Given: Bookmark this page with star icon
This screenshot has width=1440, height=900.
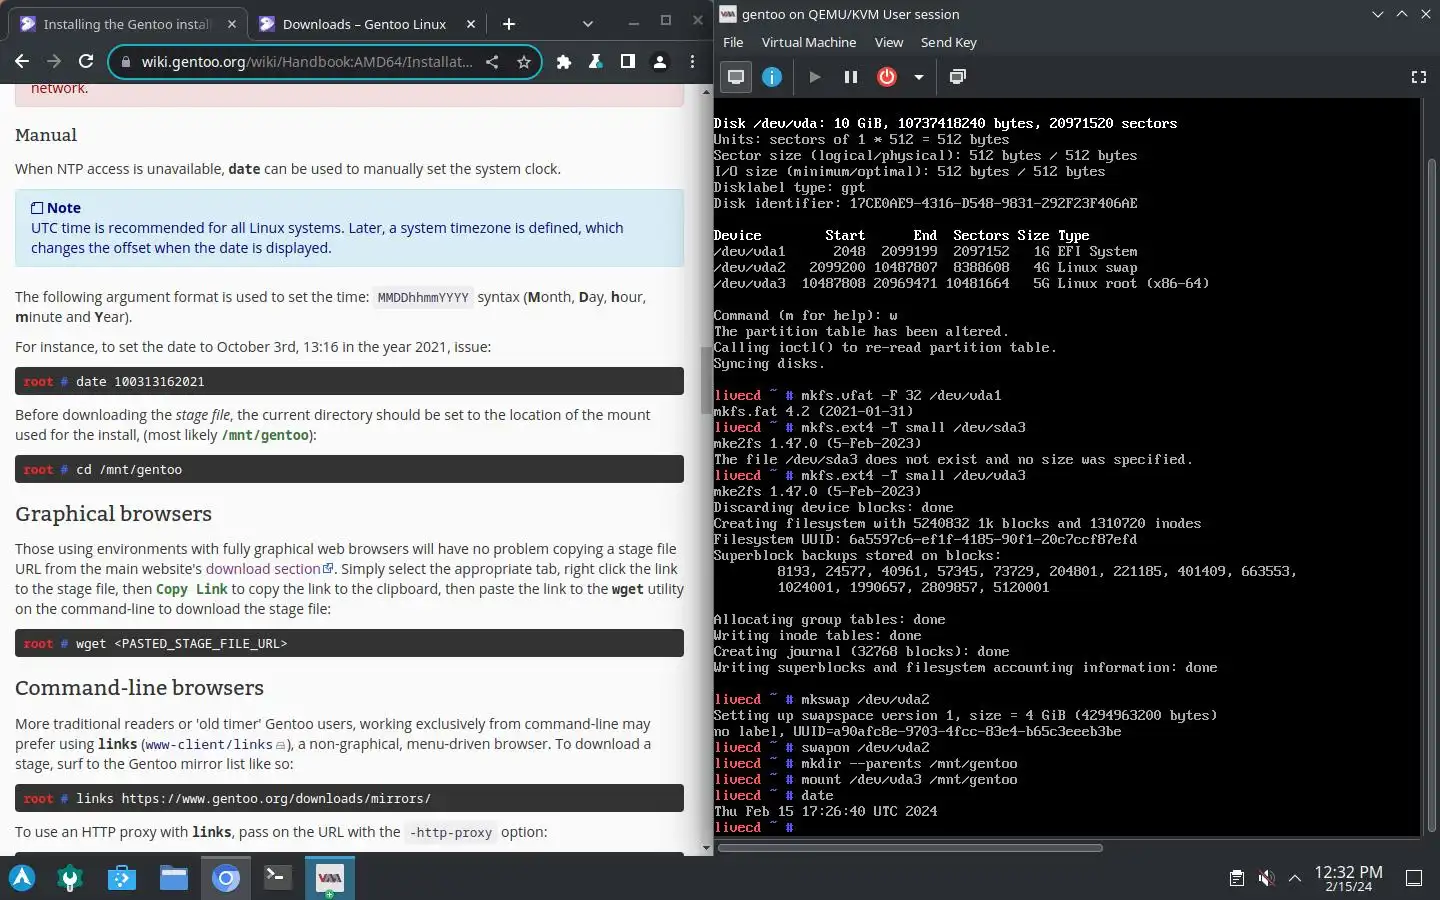Looking at the screenshot, I should [x=523, y=62].
